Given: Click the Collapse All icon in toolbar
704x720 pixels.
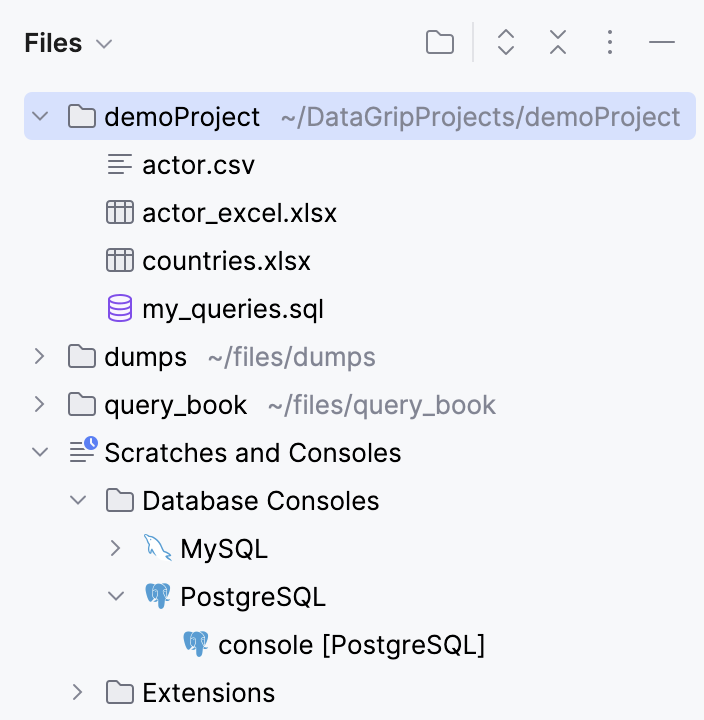Looking at the screenshot, I should coord(558,42).
